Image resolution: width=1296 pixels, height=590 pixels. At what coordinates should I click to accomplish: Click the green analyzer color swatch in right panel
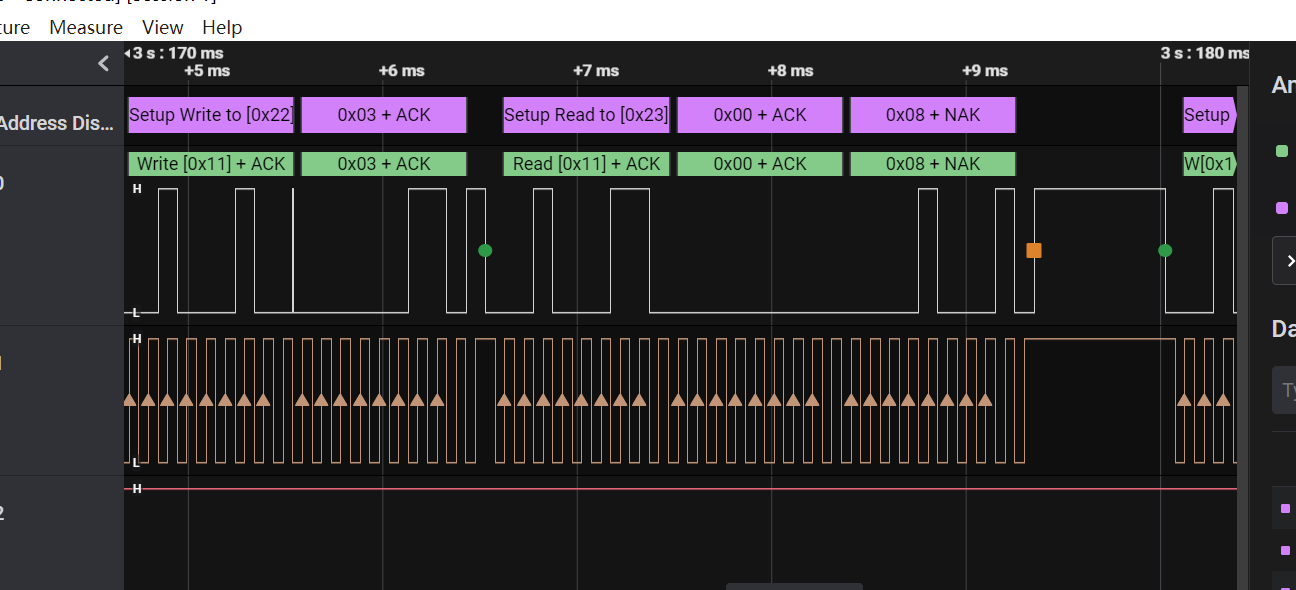point(1282,151)
